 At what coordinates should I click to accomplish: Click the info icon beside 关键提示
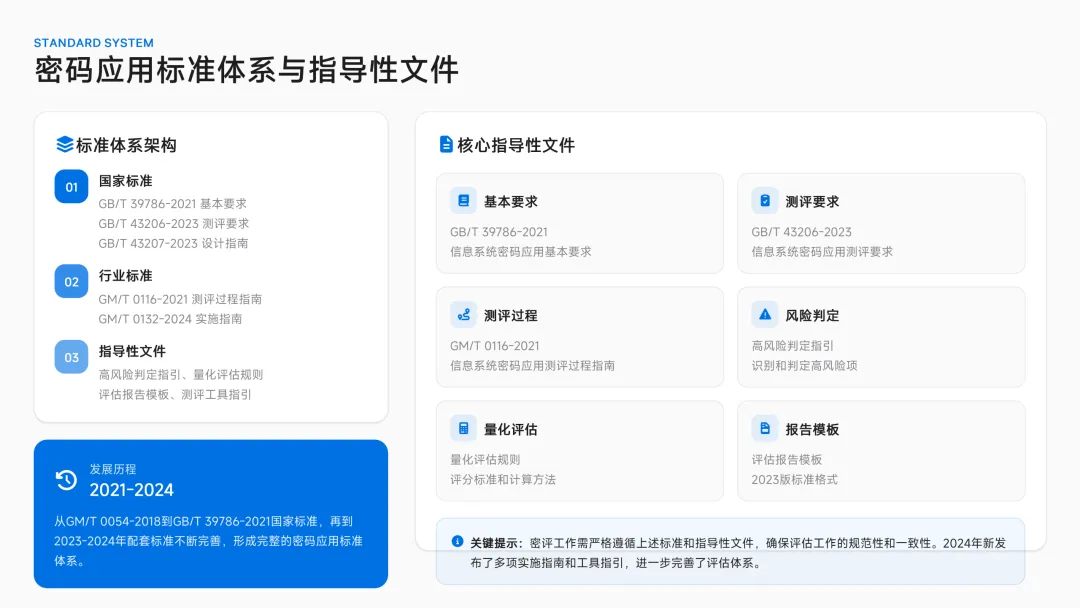(457, 541)
